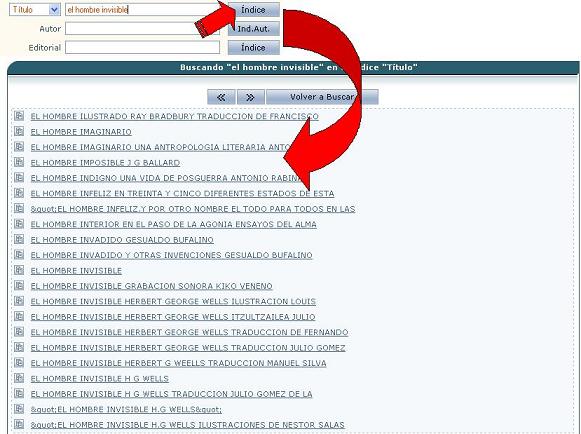
Task: Click record icon beside El Hombre Indigno
Action: coord(19,177)
